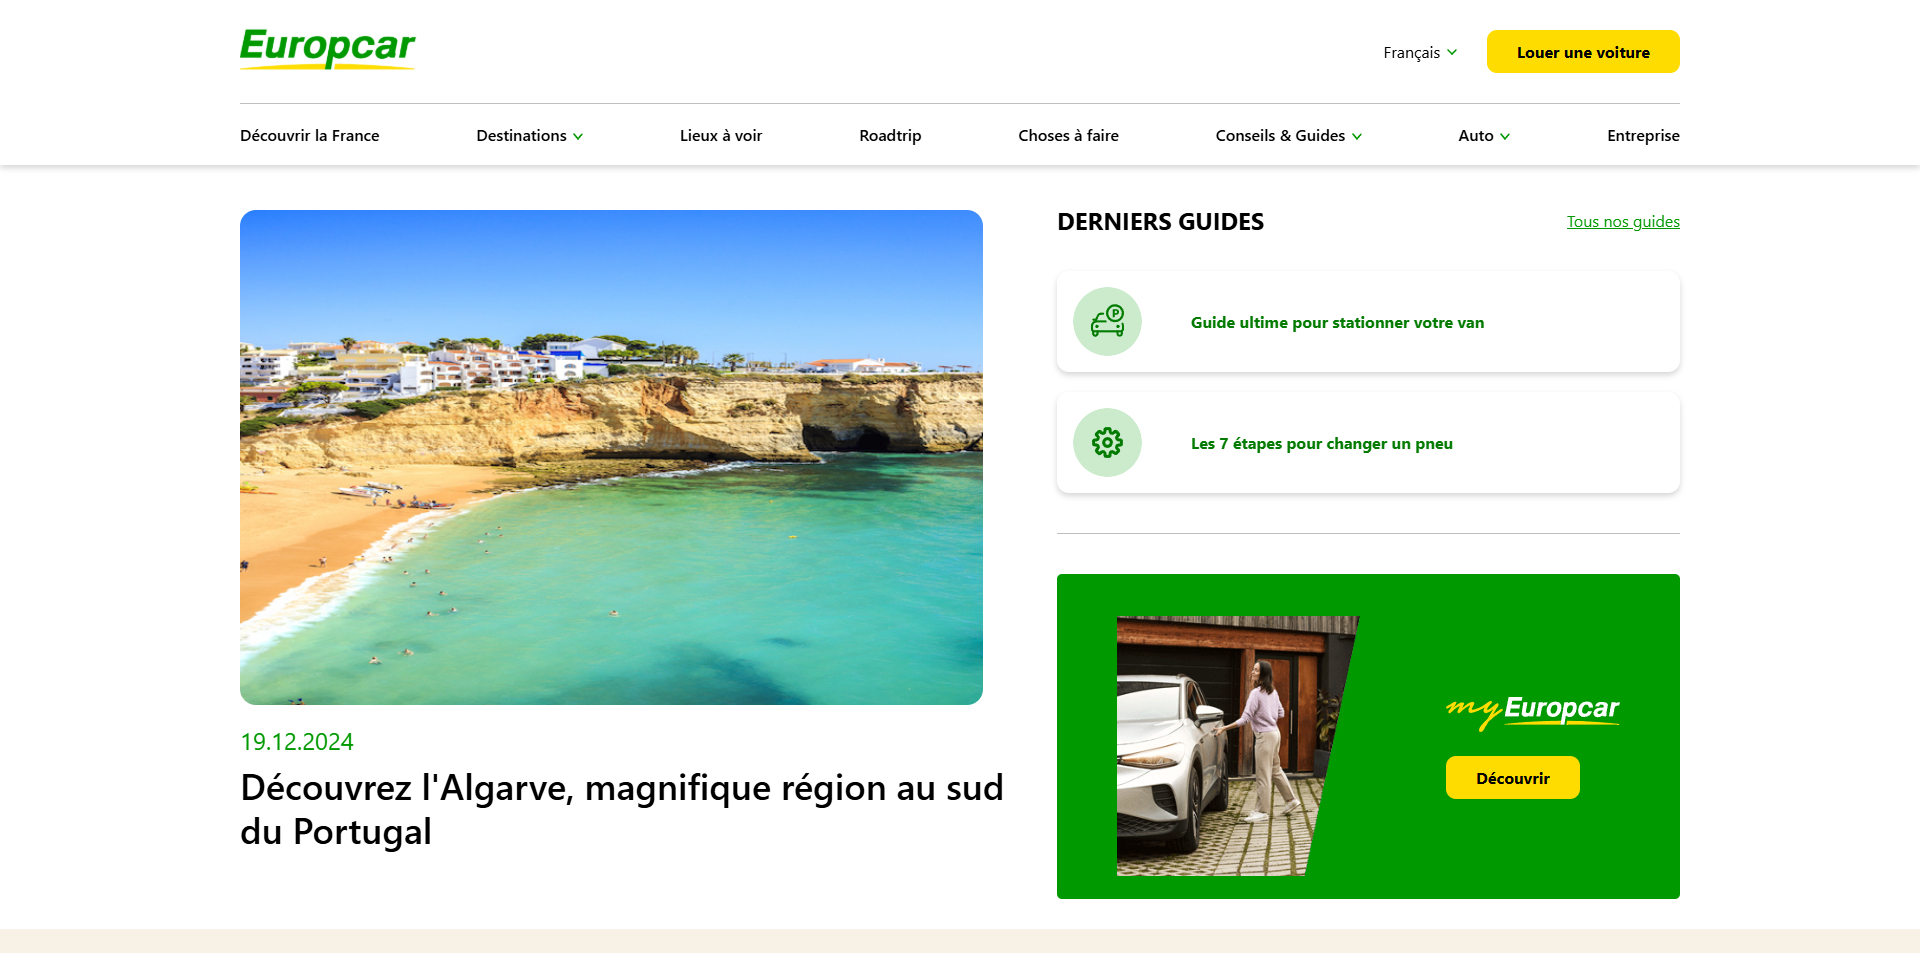Click the gear icon for tire guide

click(1107, 443)
